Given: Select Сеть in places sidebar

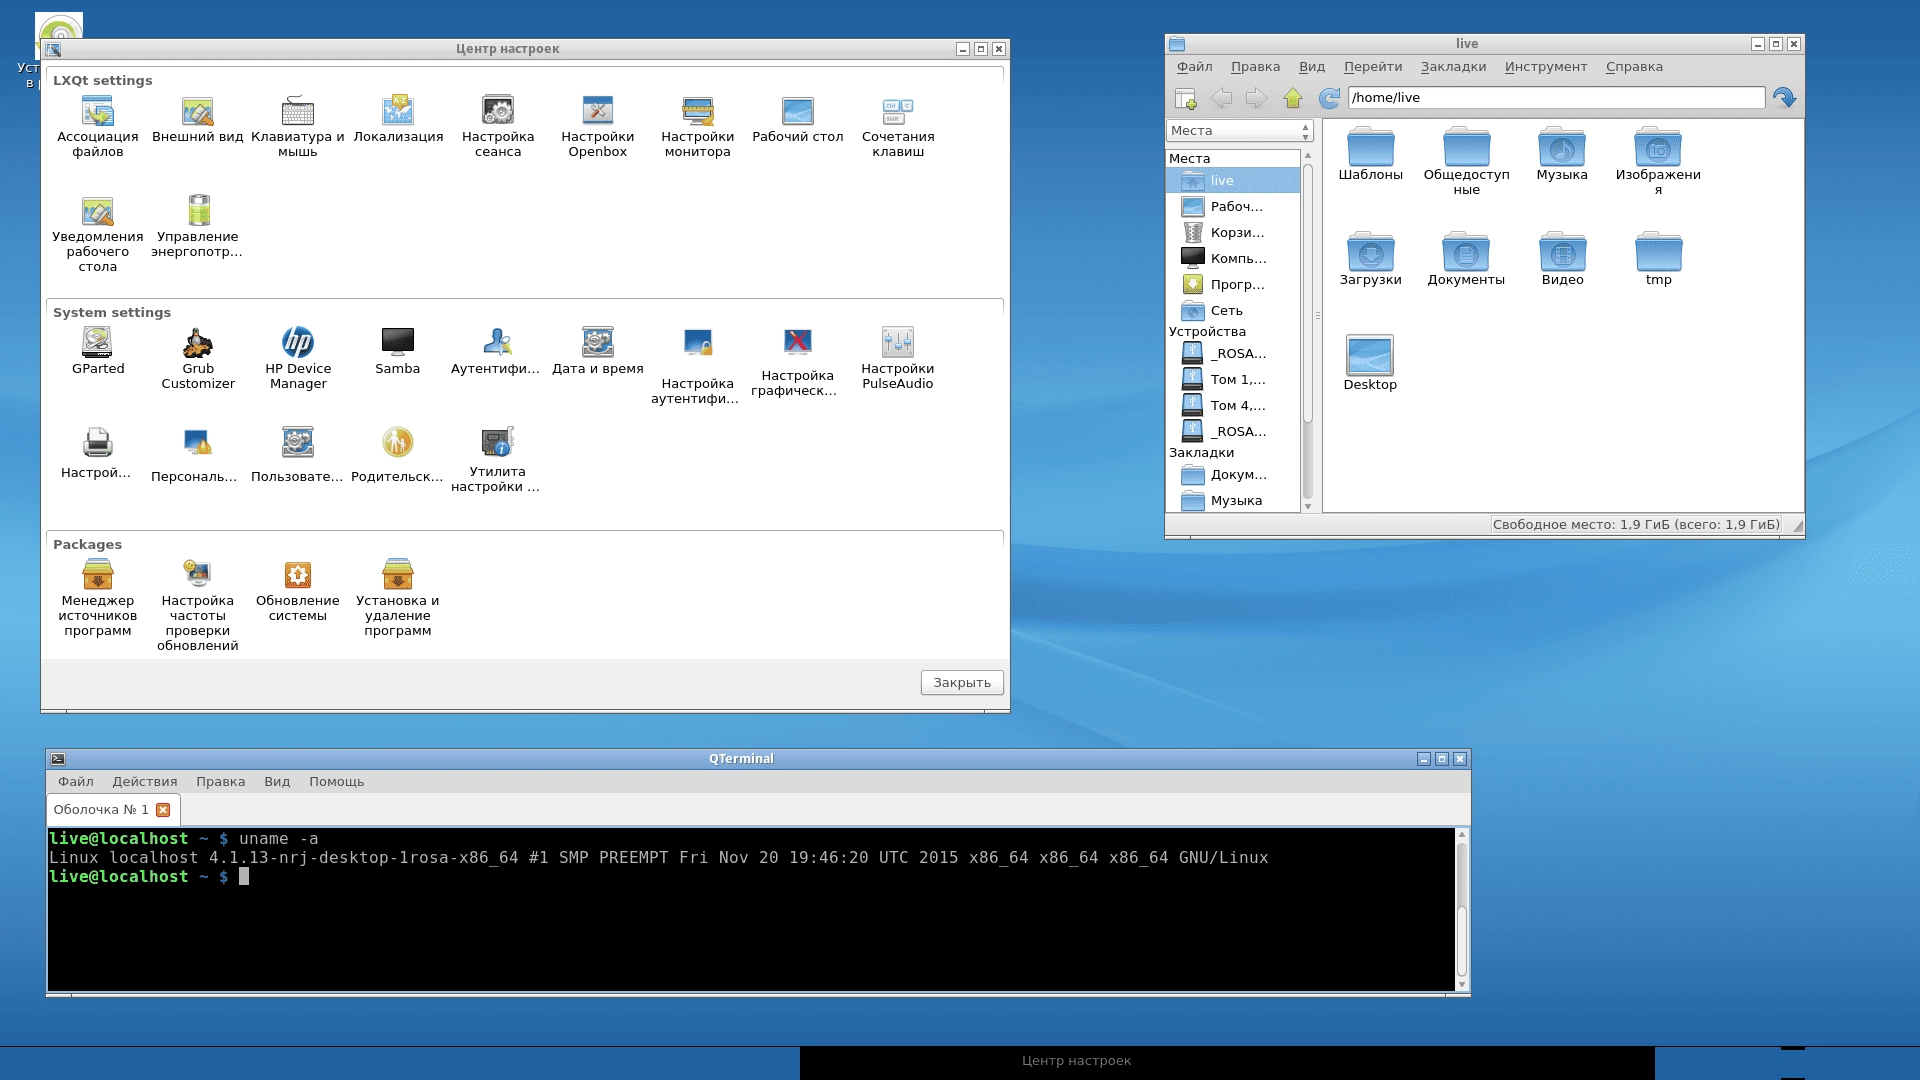Looking at the screenshot, I should [x=1233, y=311].
